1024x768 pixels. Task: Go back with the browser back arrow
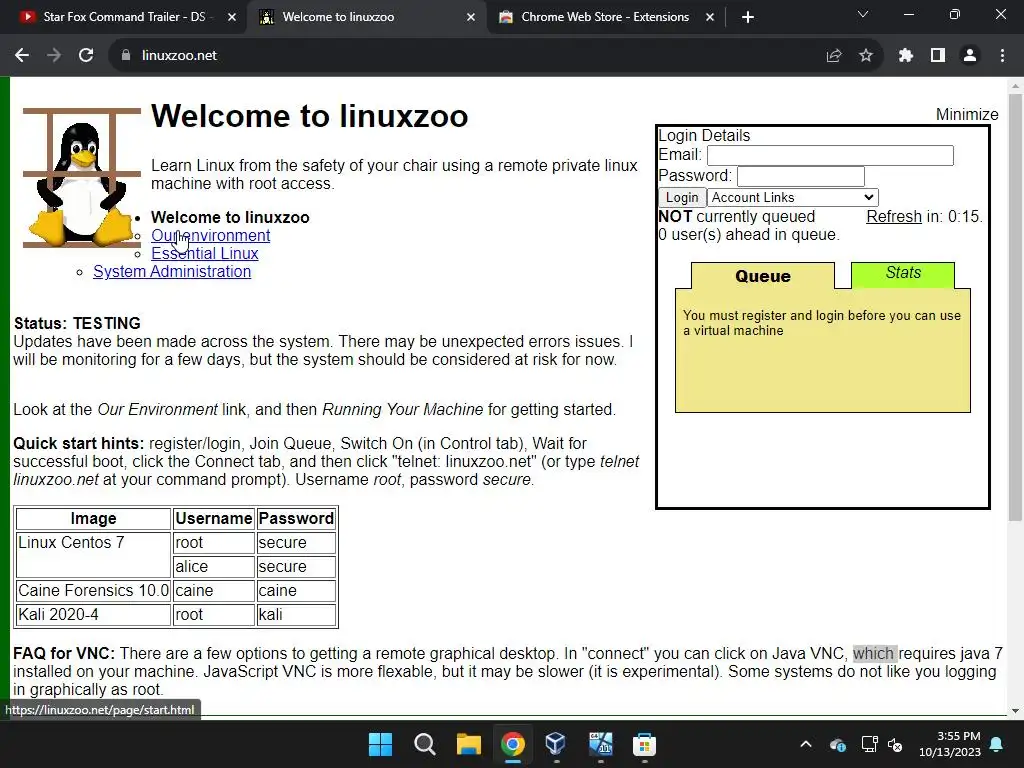click(x=22, y=56)
